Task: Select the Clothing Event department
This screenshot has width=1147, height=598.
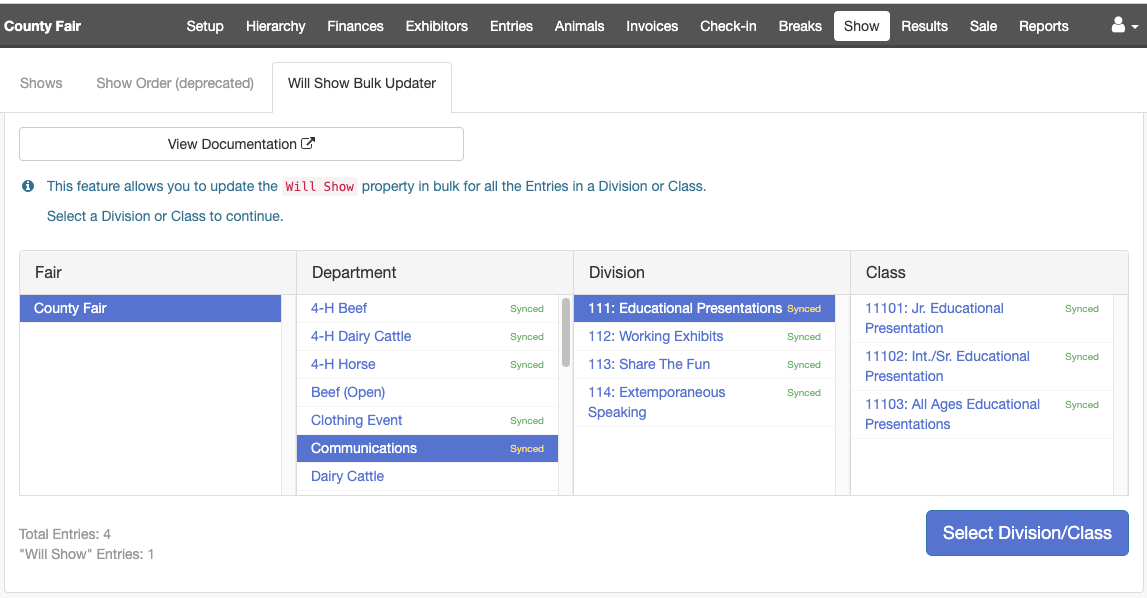Action: coord(356,420)
